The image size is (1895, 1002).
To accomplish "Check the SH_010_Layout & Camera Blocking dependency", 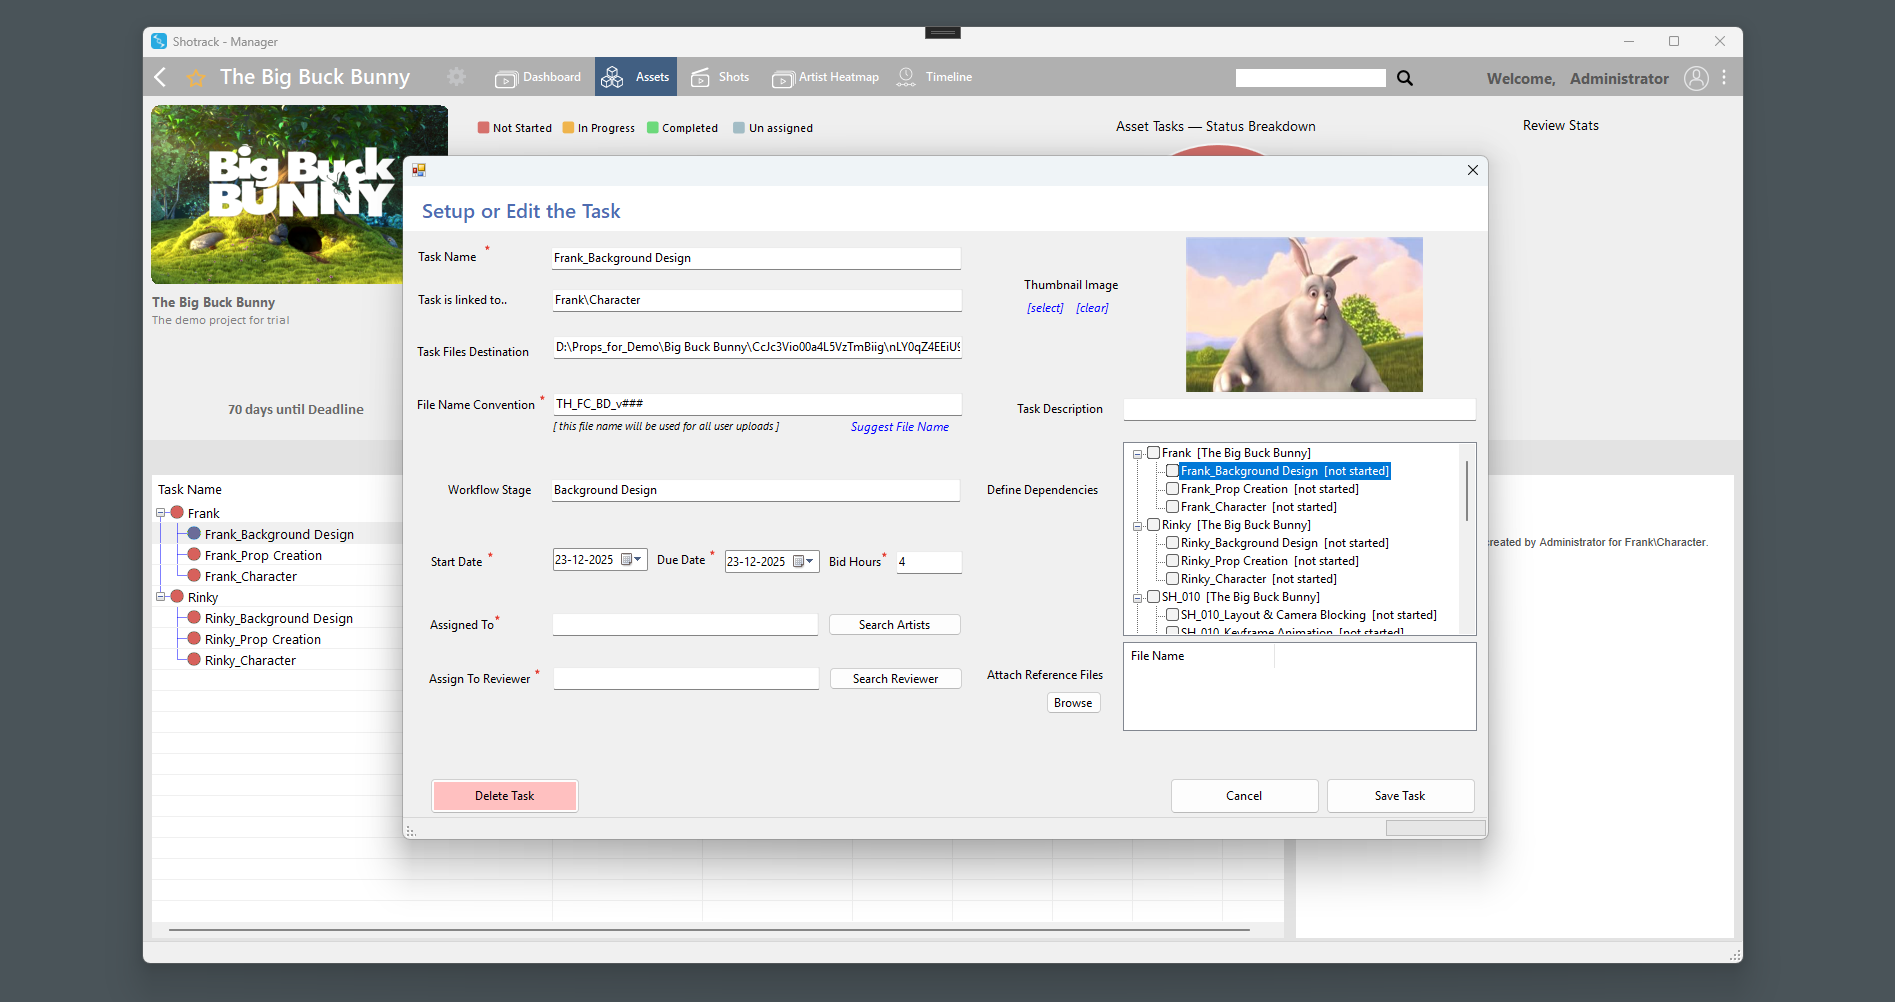I will click(x=1172, y=615).
